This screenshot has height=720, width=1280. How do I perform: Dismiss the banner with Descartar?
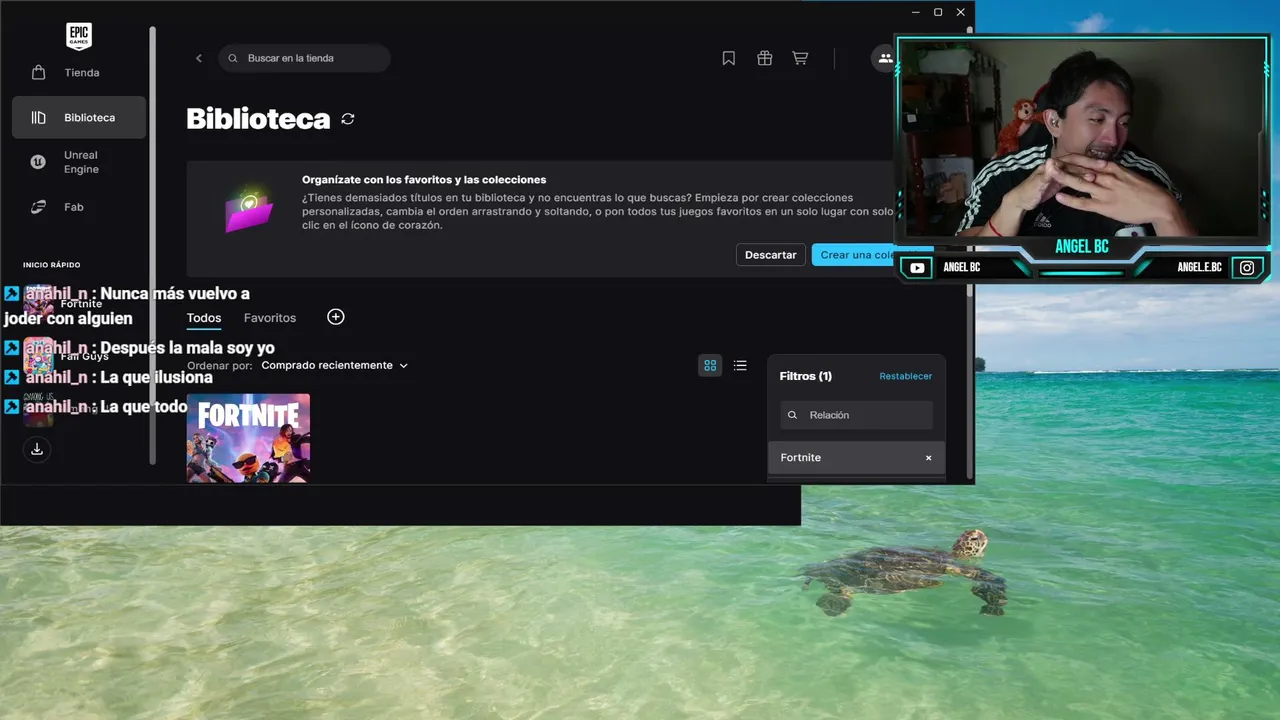[770, 255]
